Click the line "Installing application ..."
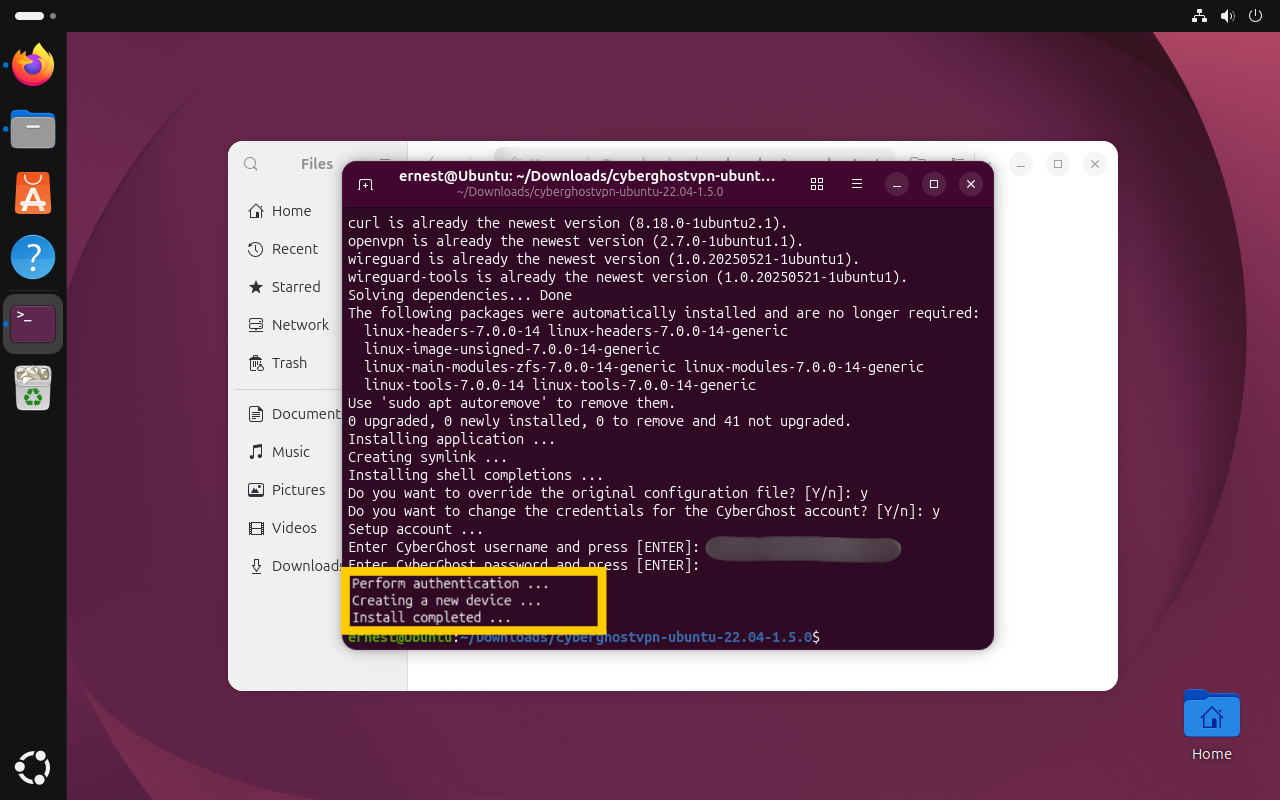 (451, 439)
